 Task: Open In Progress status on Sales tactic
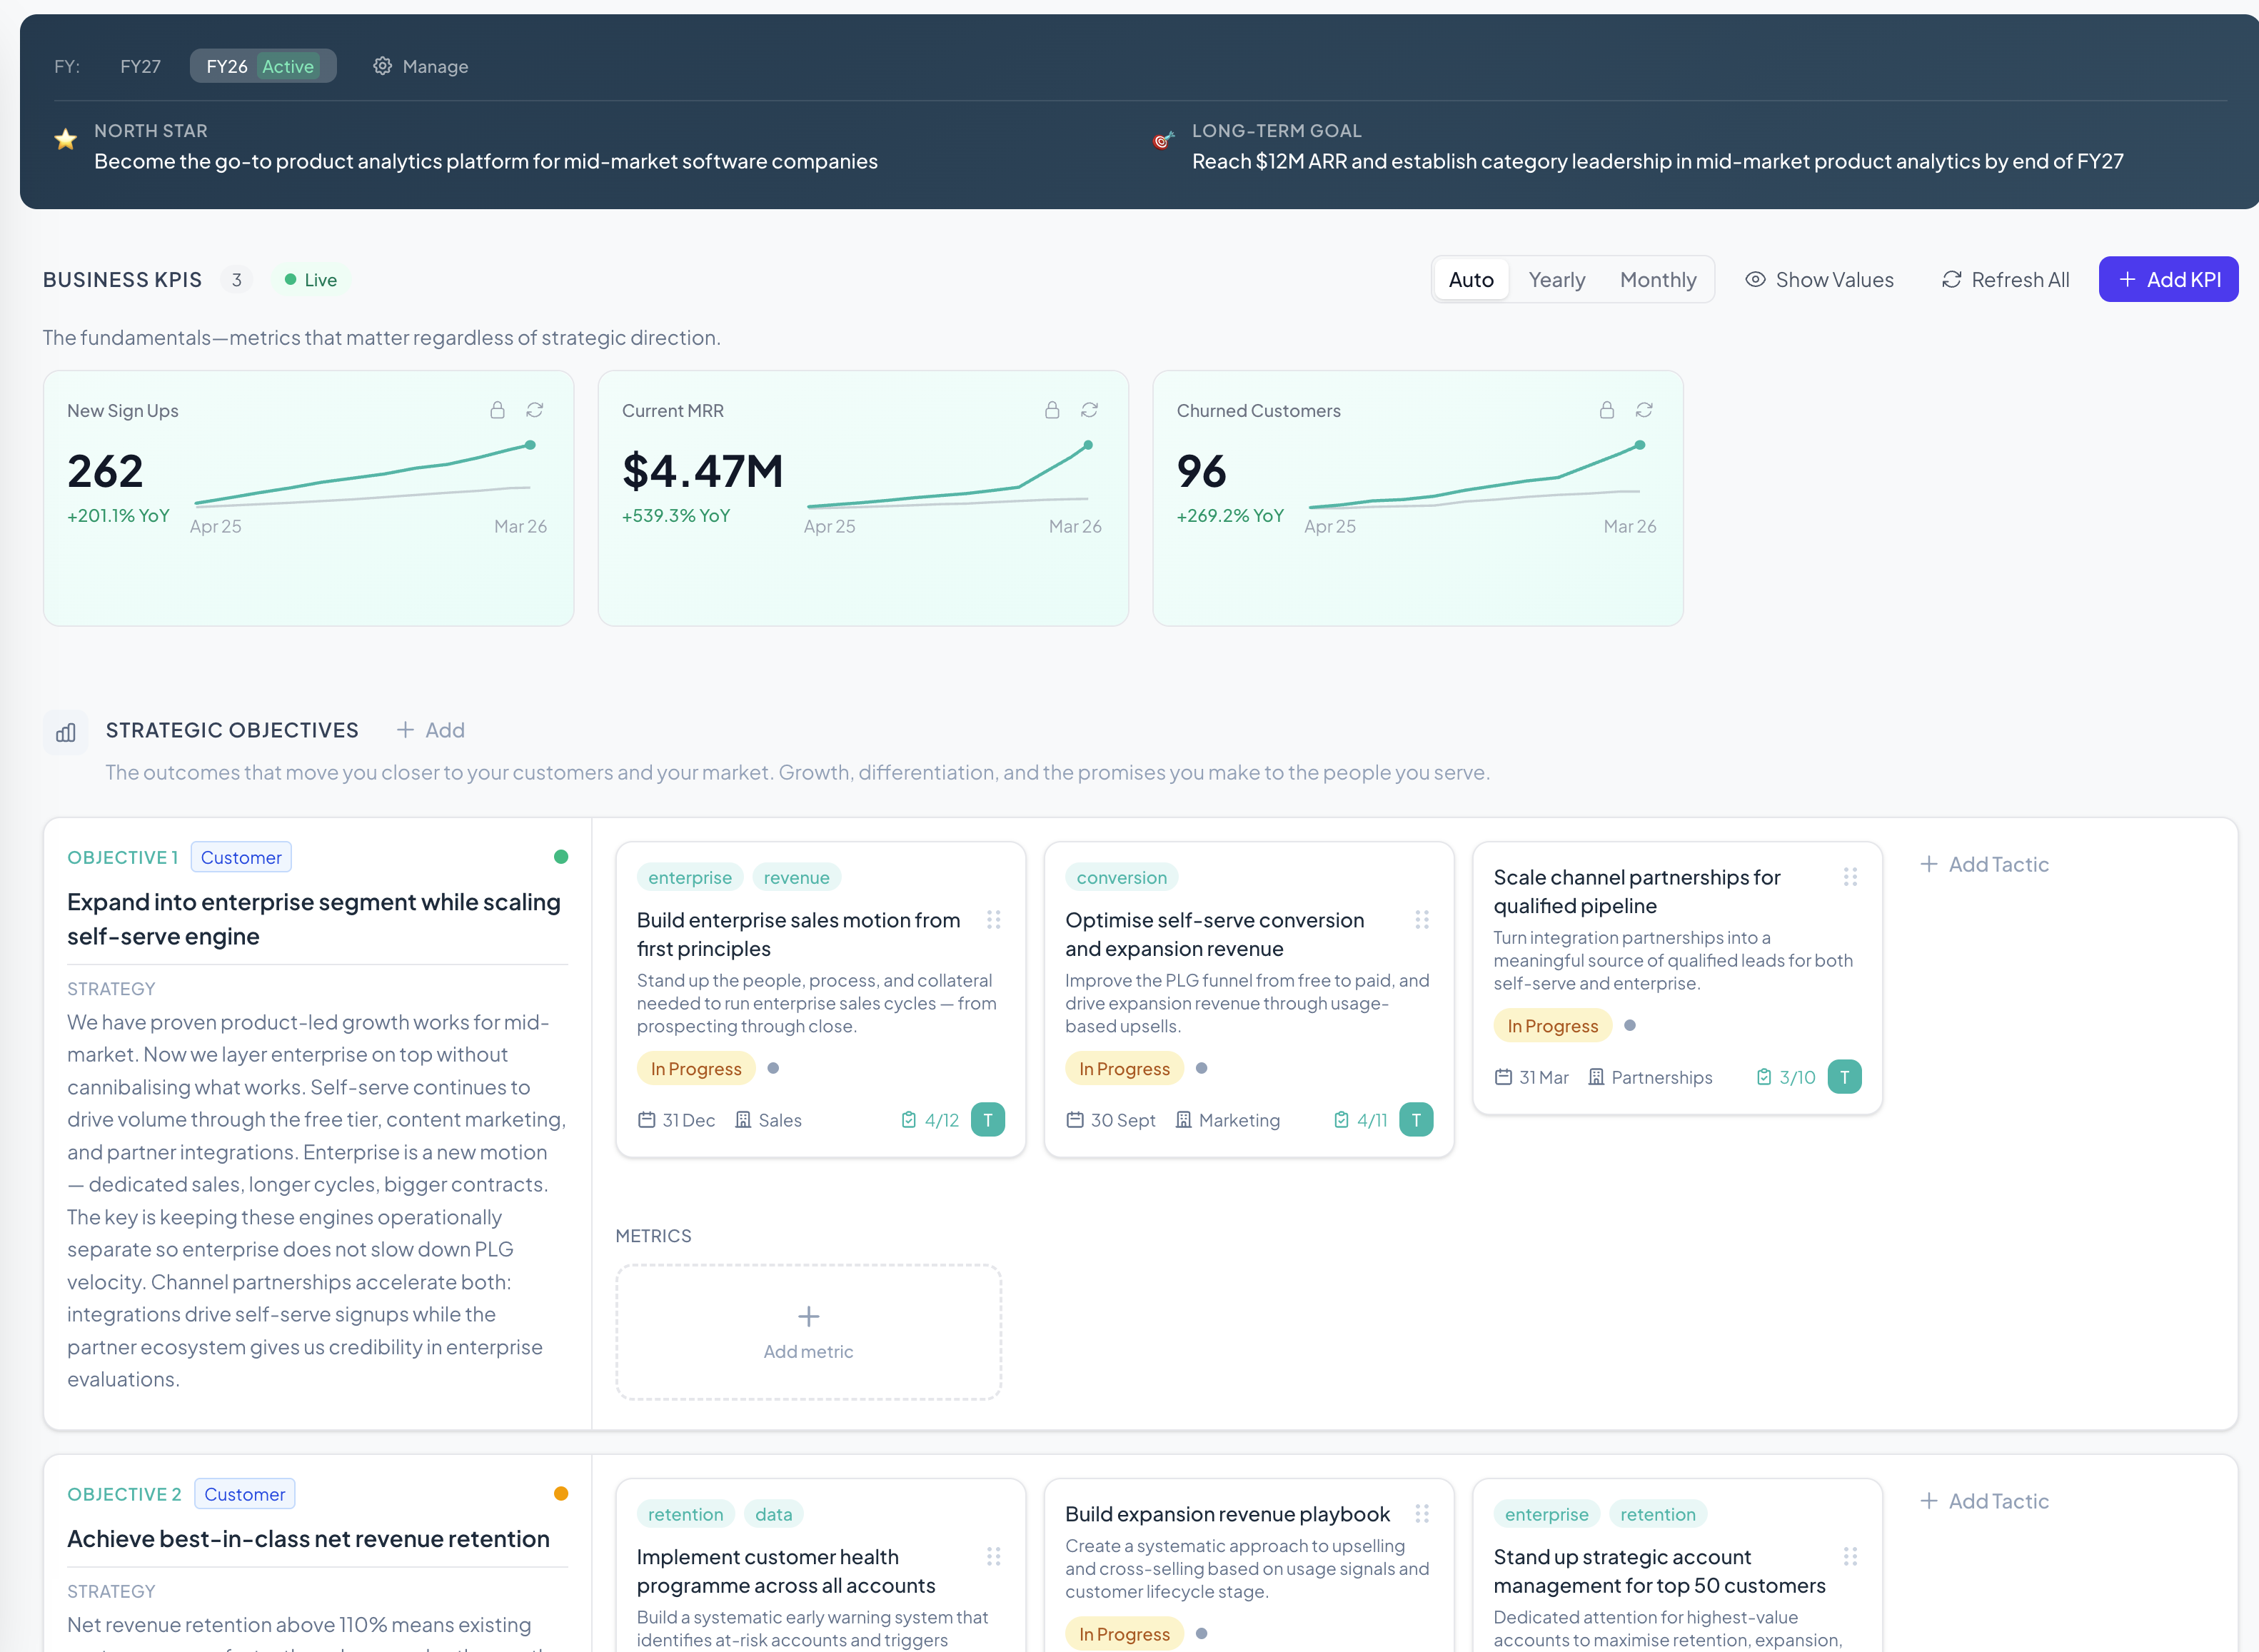[x=696, y=1069]
